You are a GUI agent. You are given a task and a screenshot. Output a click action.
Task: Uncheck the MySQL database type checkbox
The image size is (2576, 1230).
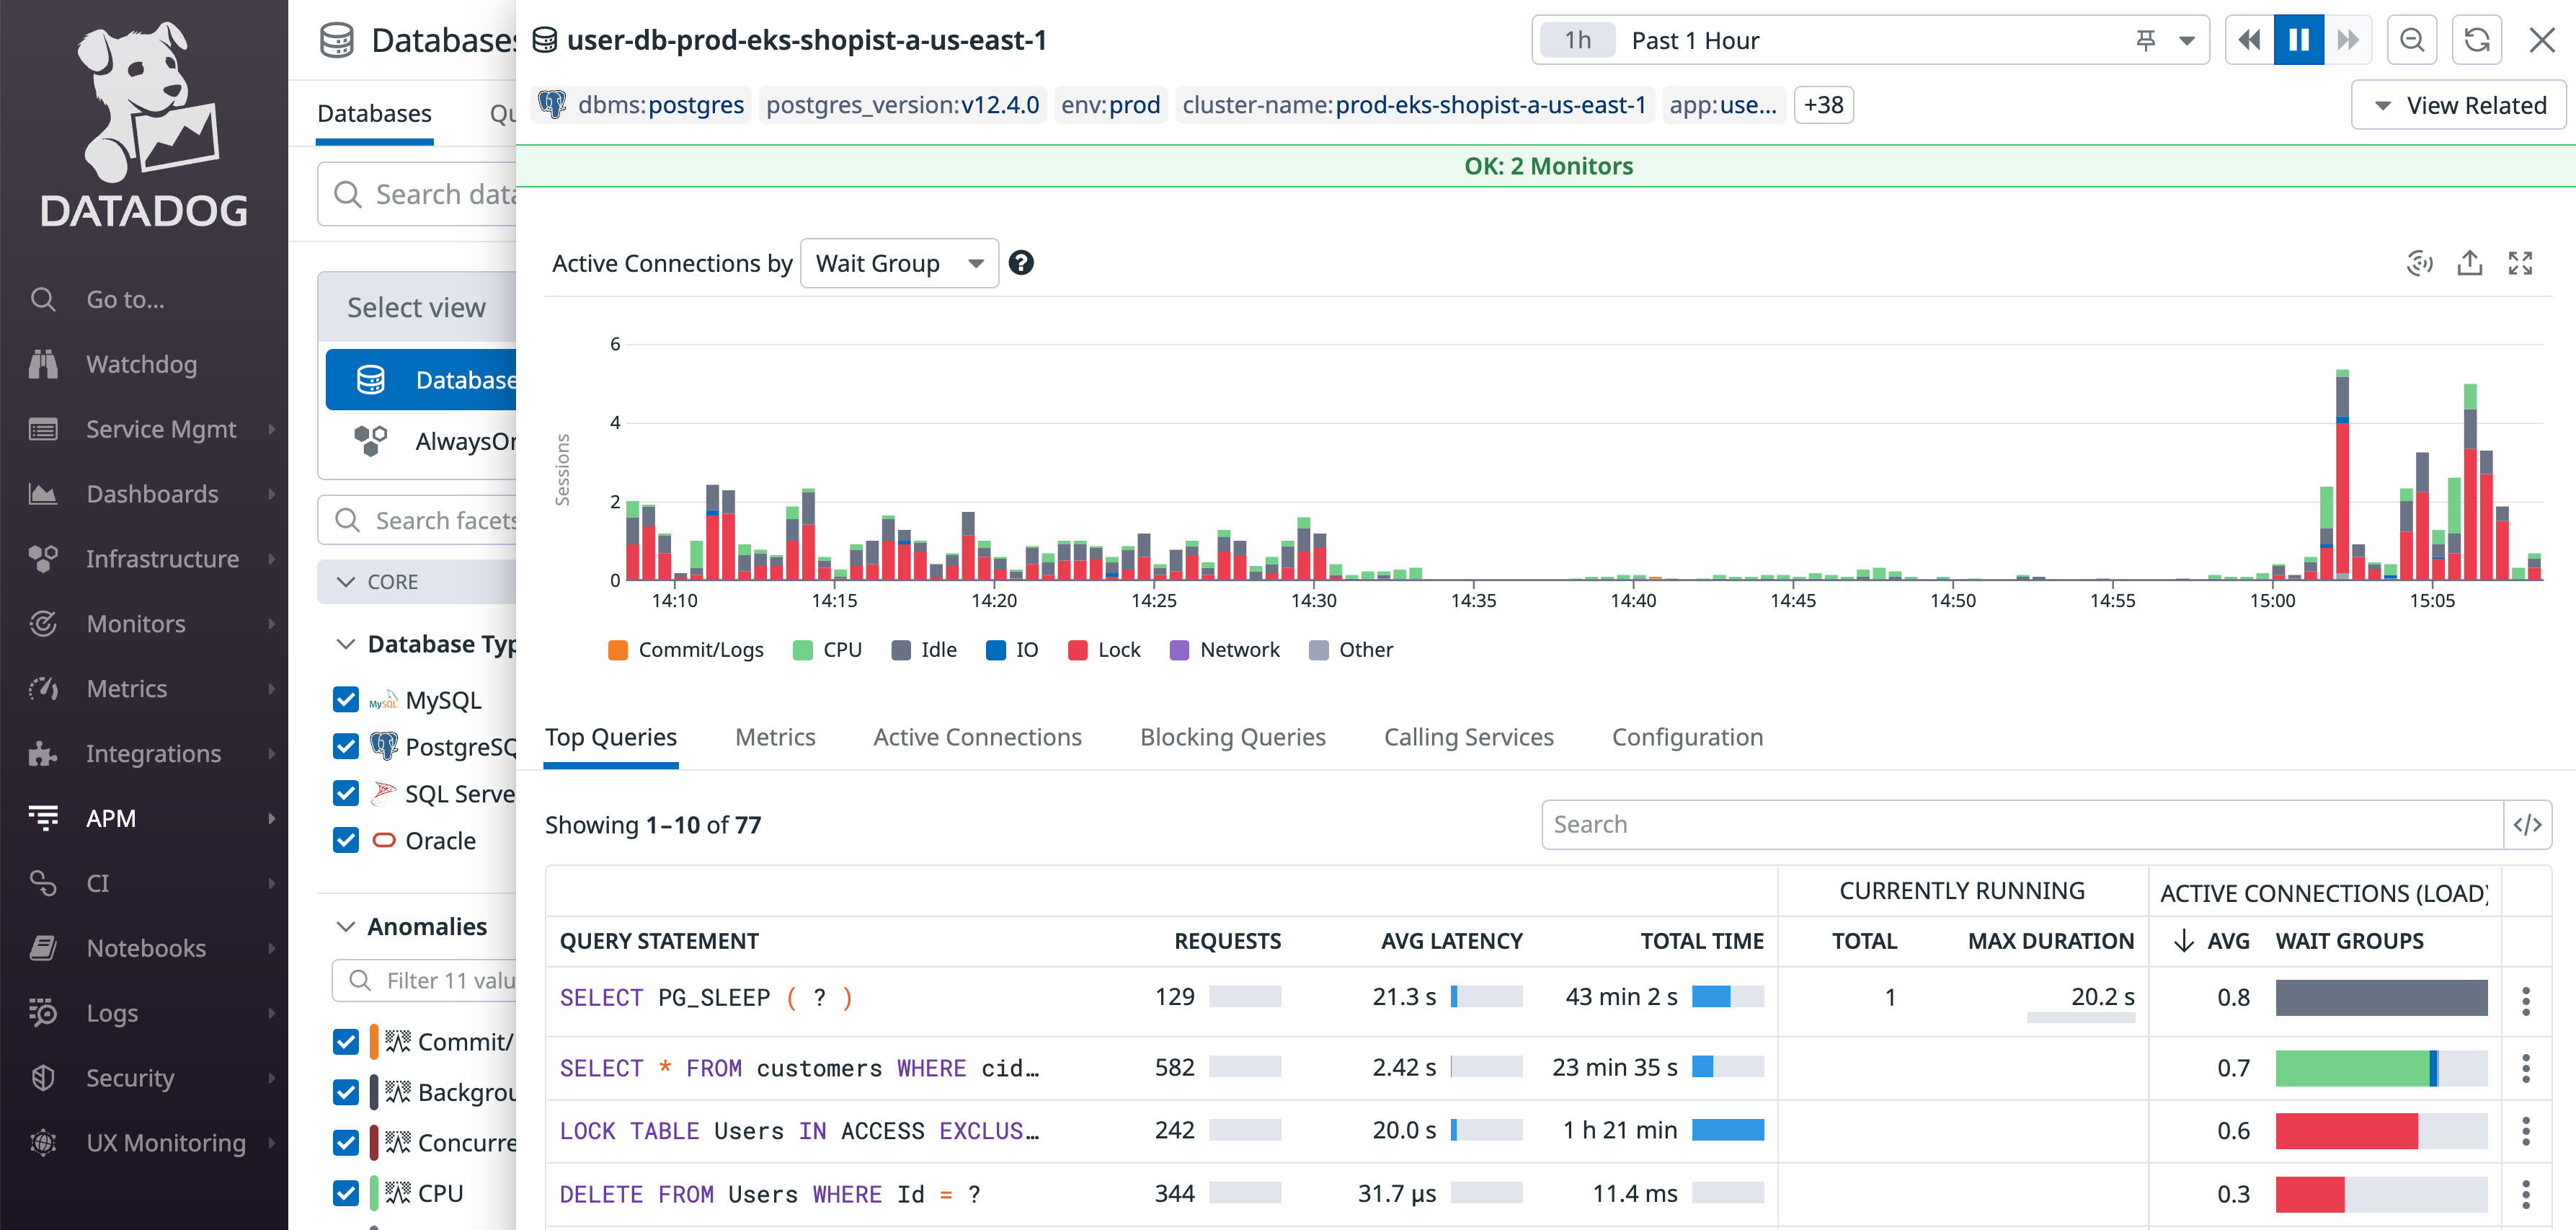[346, 700]
